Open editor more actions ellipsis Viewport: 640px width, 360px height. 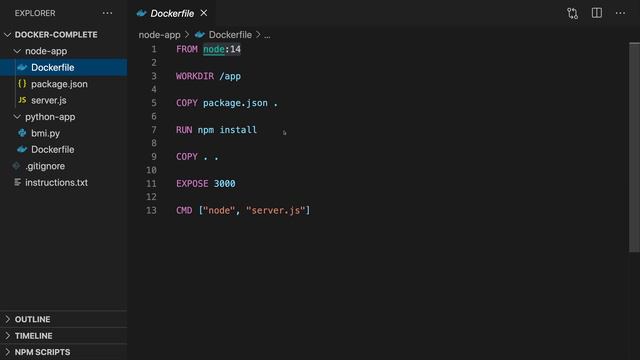(620, 13)
